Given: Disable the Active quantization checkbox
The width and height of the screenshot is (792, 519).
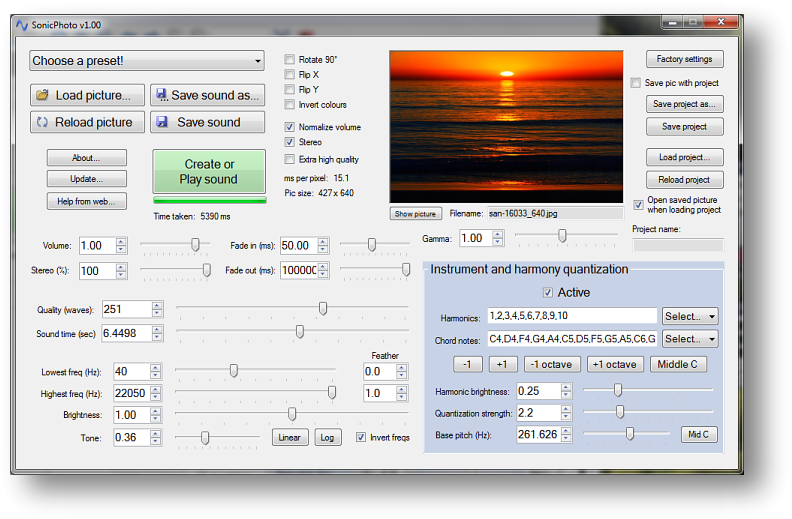Looking at the screenshot, I should 547,293.
